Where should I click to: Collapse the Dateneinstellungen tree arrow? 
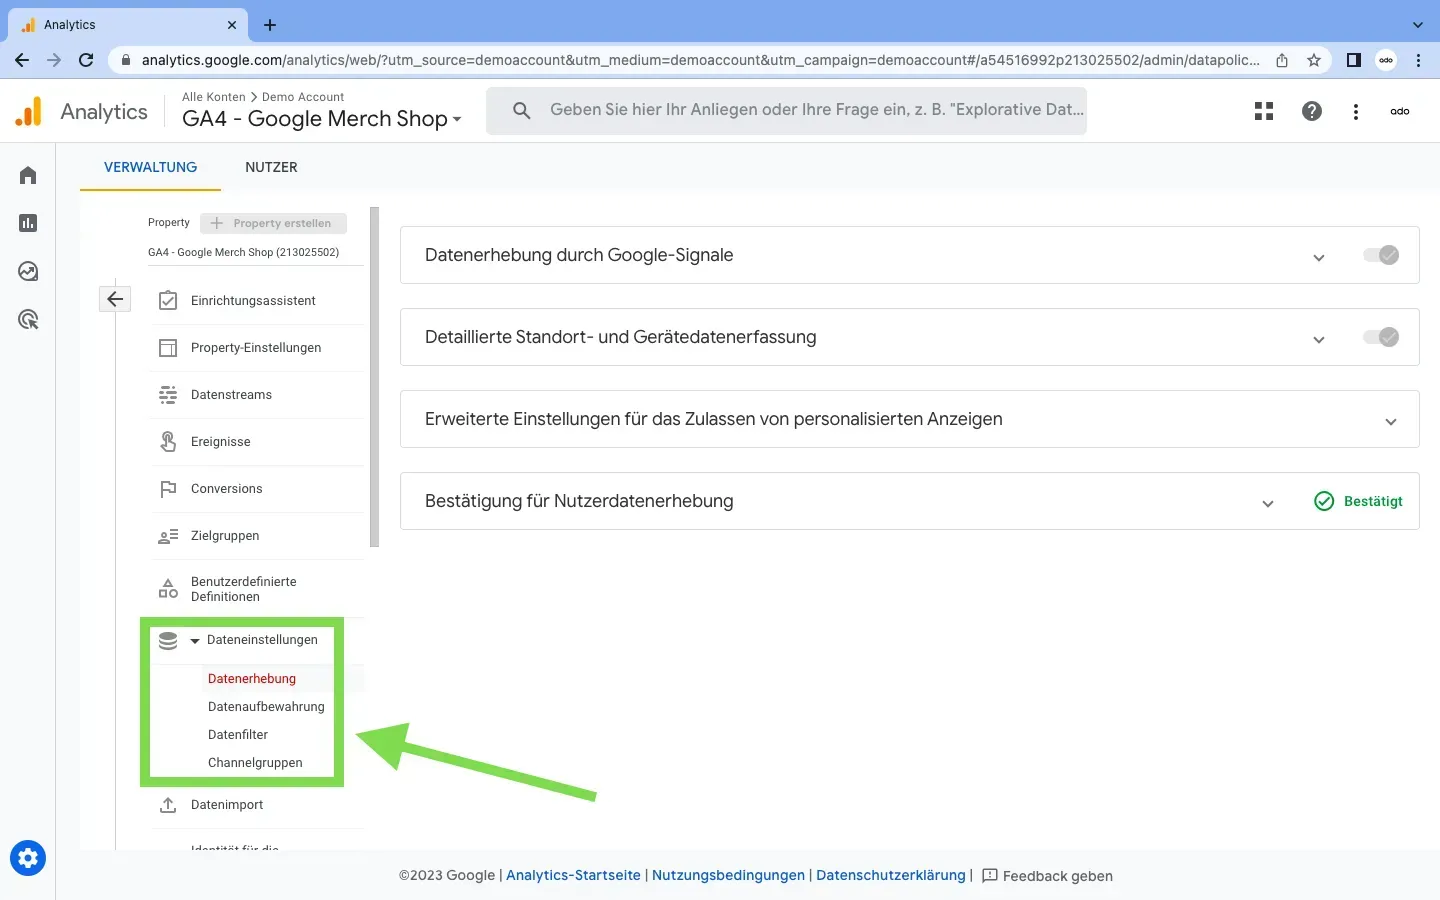click(195, 641)
